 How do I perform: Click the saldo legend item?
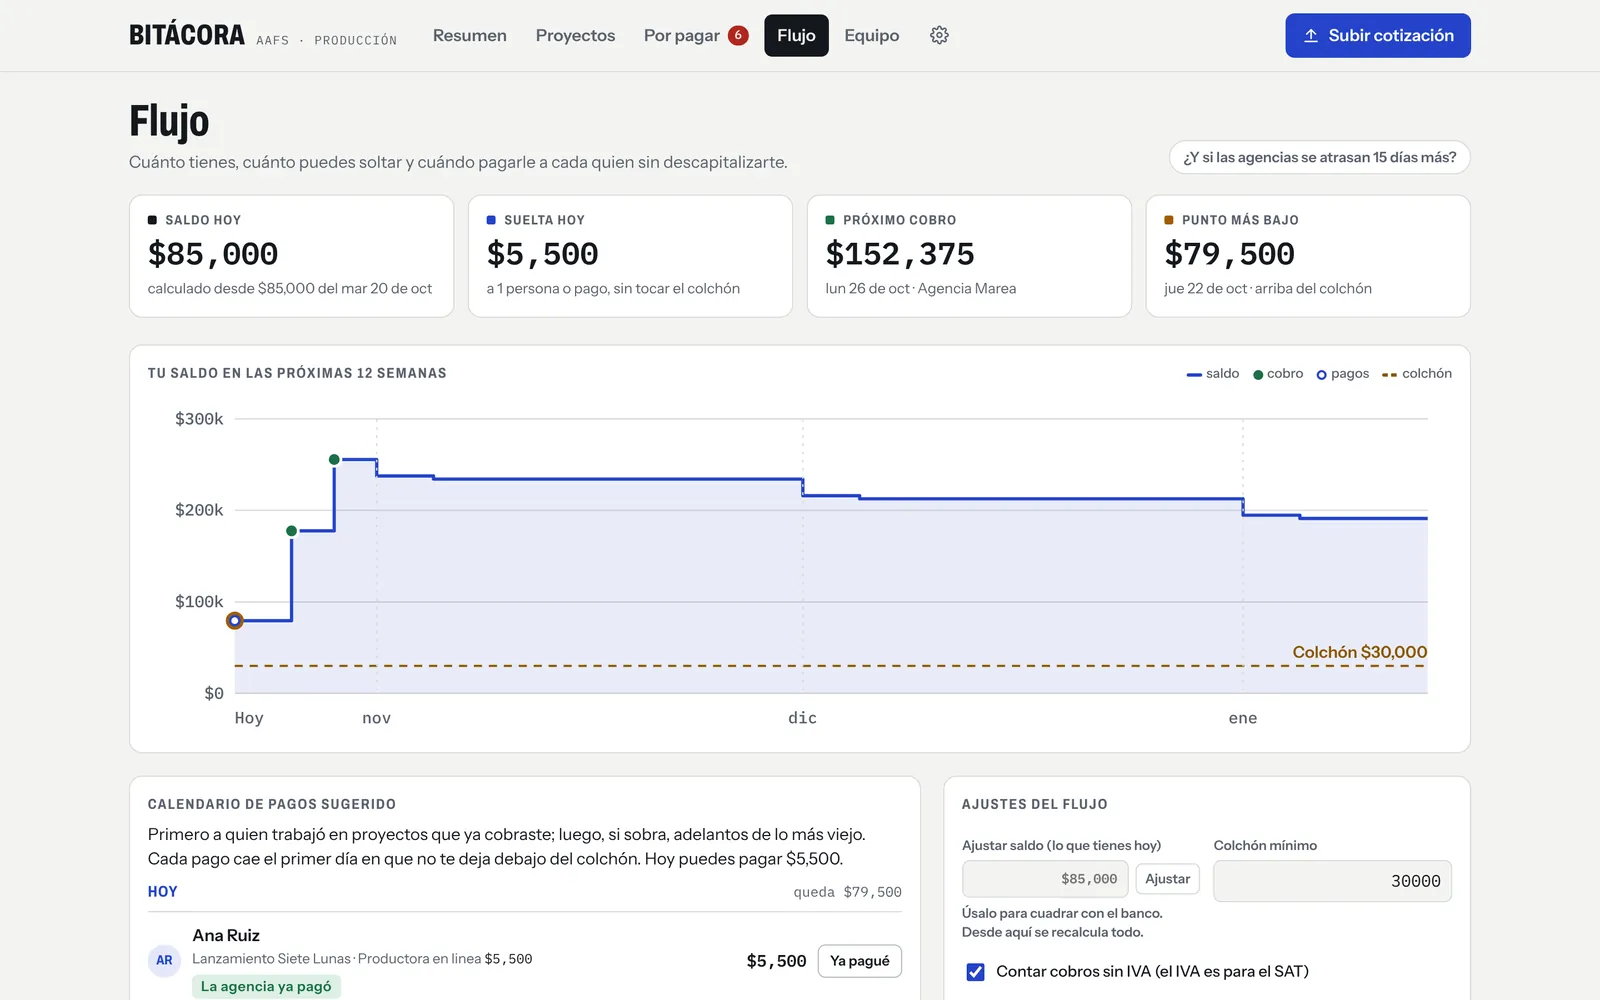(x=1212, y=374)
